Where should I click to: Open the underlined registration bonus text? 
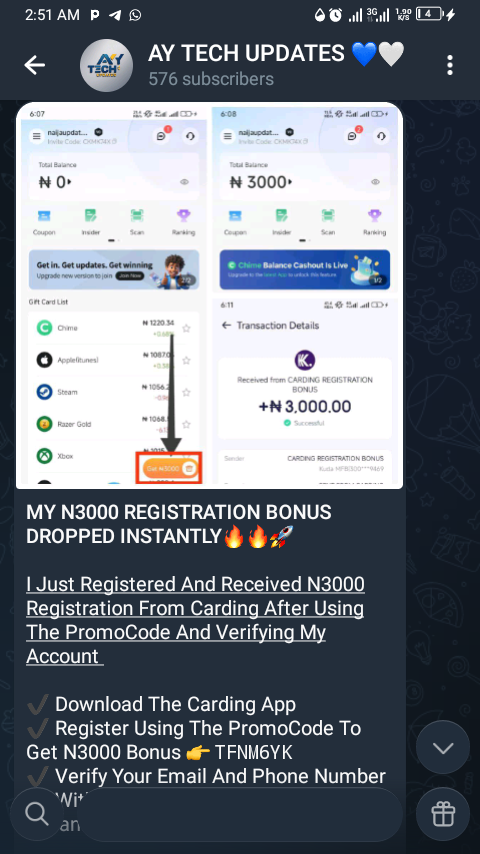pyautogui.click(x=195, y=620)
